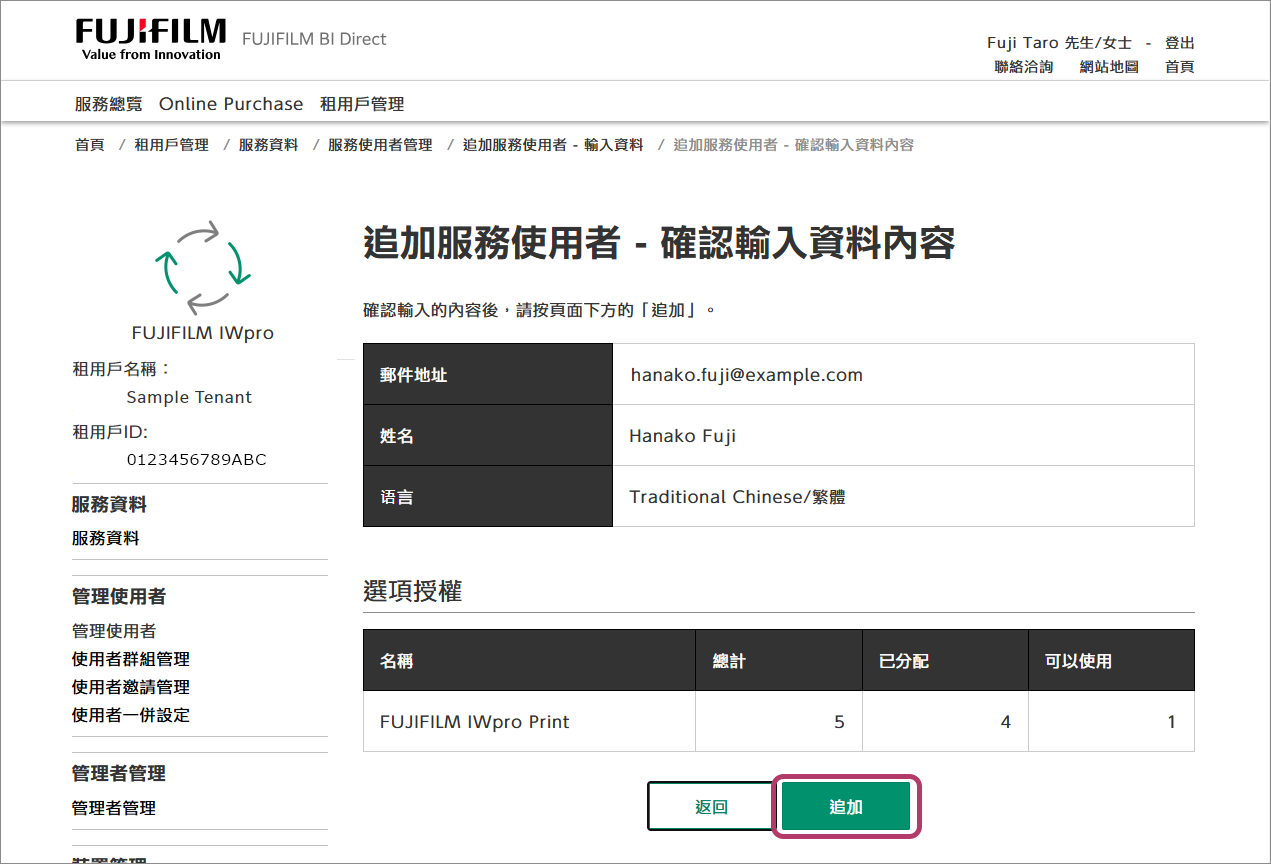Open the 租用戶管理 menu

(362, 104)
